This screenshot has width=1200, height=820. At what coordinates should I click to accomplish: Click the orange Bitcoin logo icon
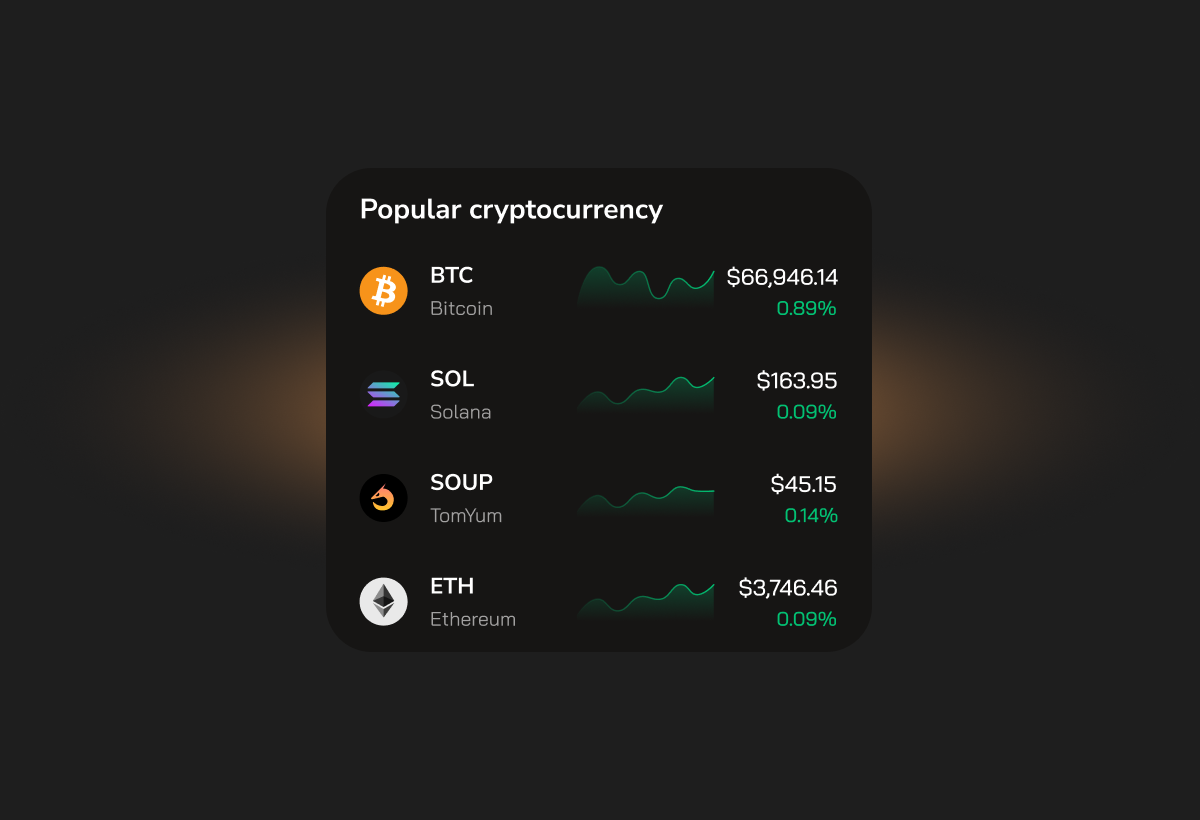click(x=384, y=291)
